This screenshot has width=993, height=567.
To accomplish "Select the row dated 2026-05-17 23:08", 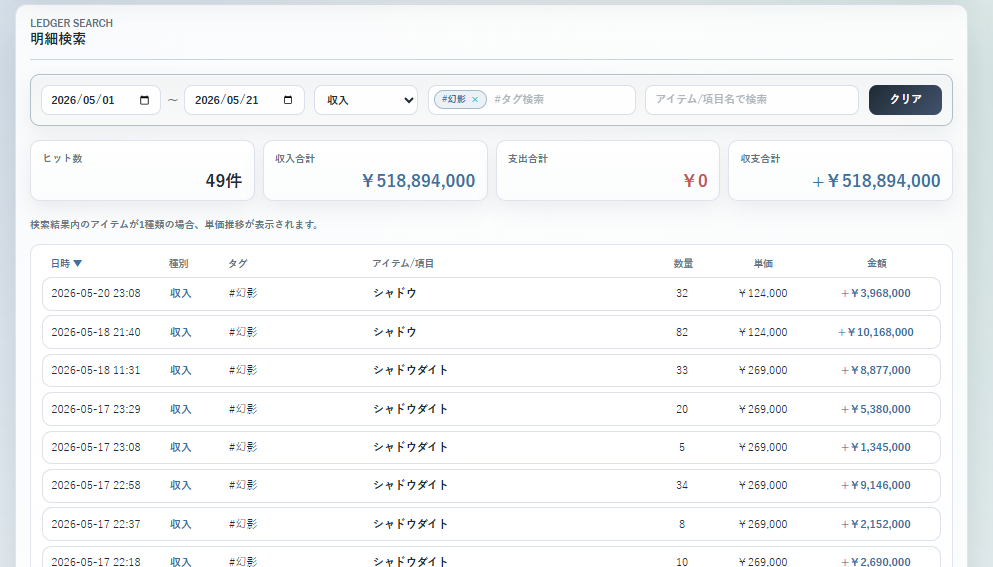I will 491,447.
